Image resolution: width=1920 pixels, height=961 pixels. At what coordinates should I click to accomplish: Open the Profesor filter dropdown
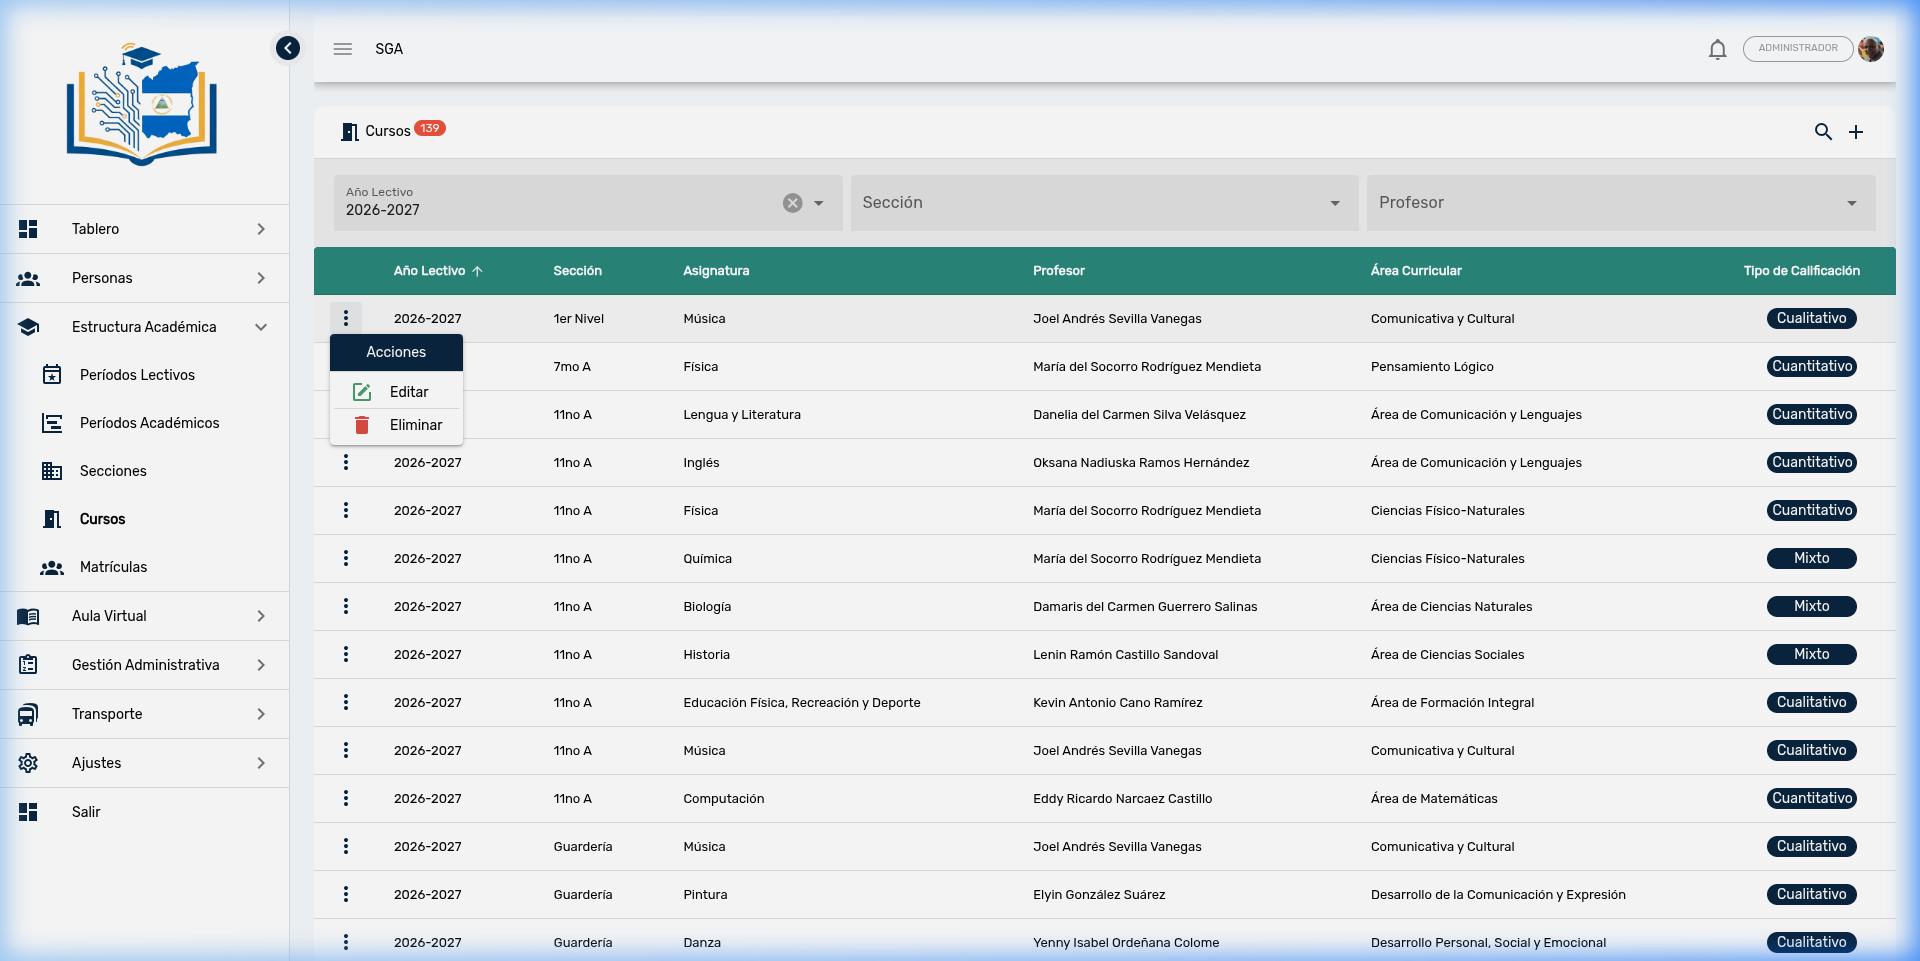1619,203
